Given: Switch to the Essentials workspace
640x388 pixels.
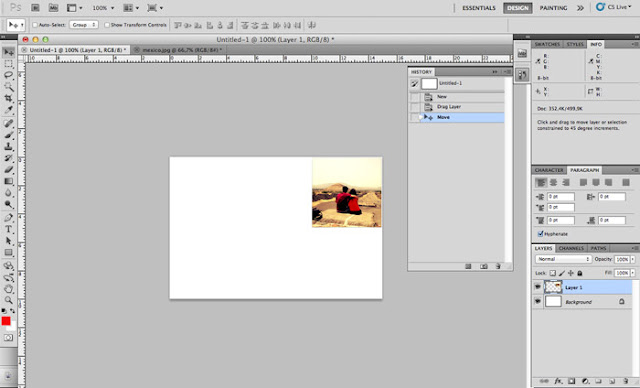Looking at the screenshot, I should pyautogui.click(x=479, y=8).
